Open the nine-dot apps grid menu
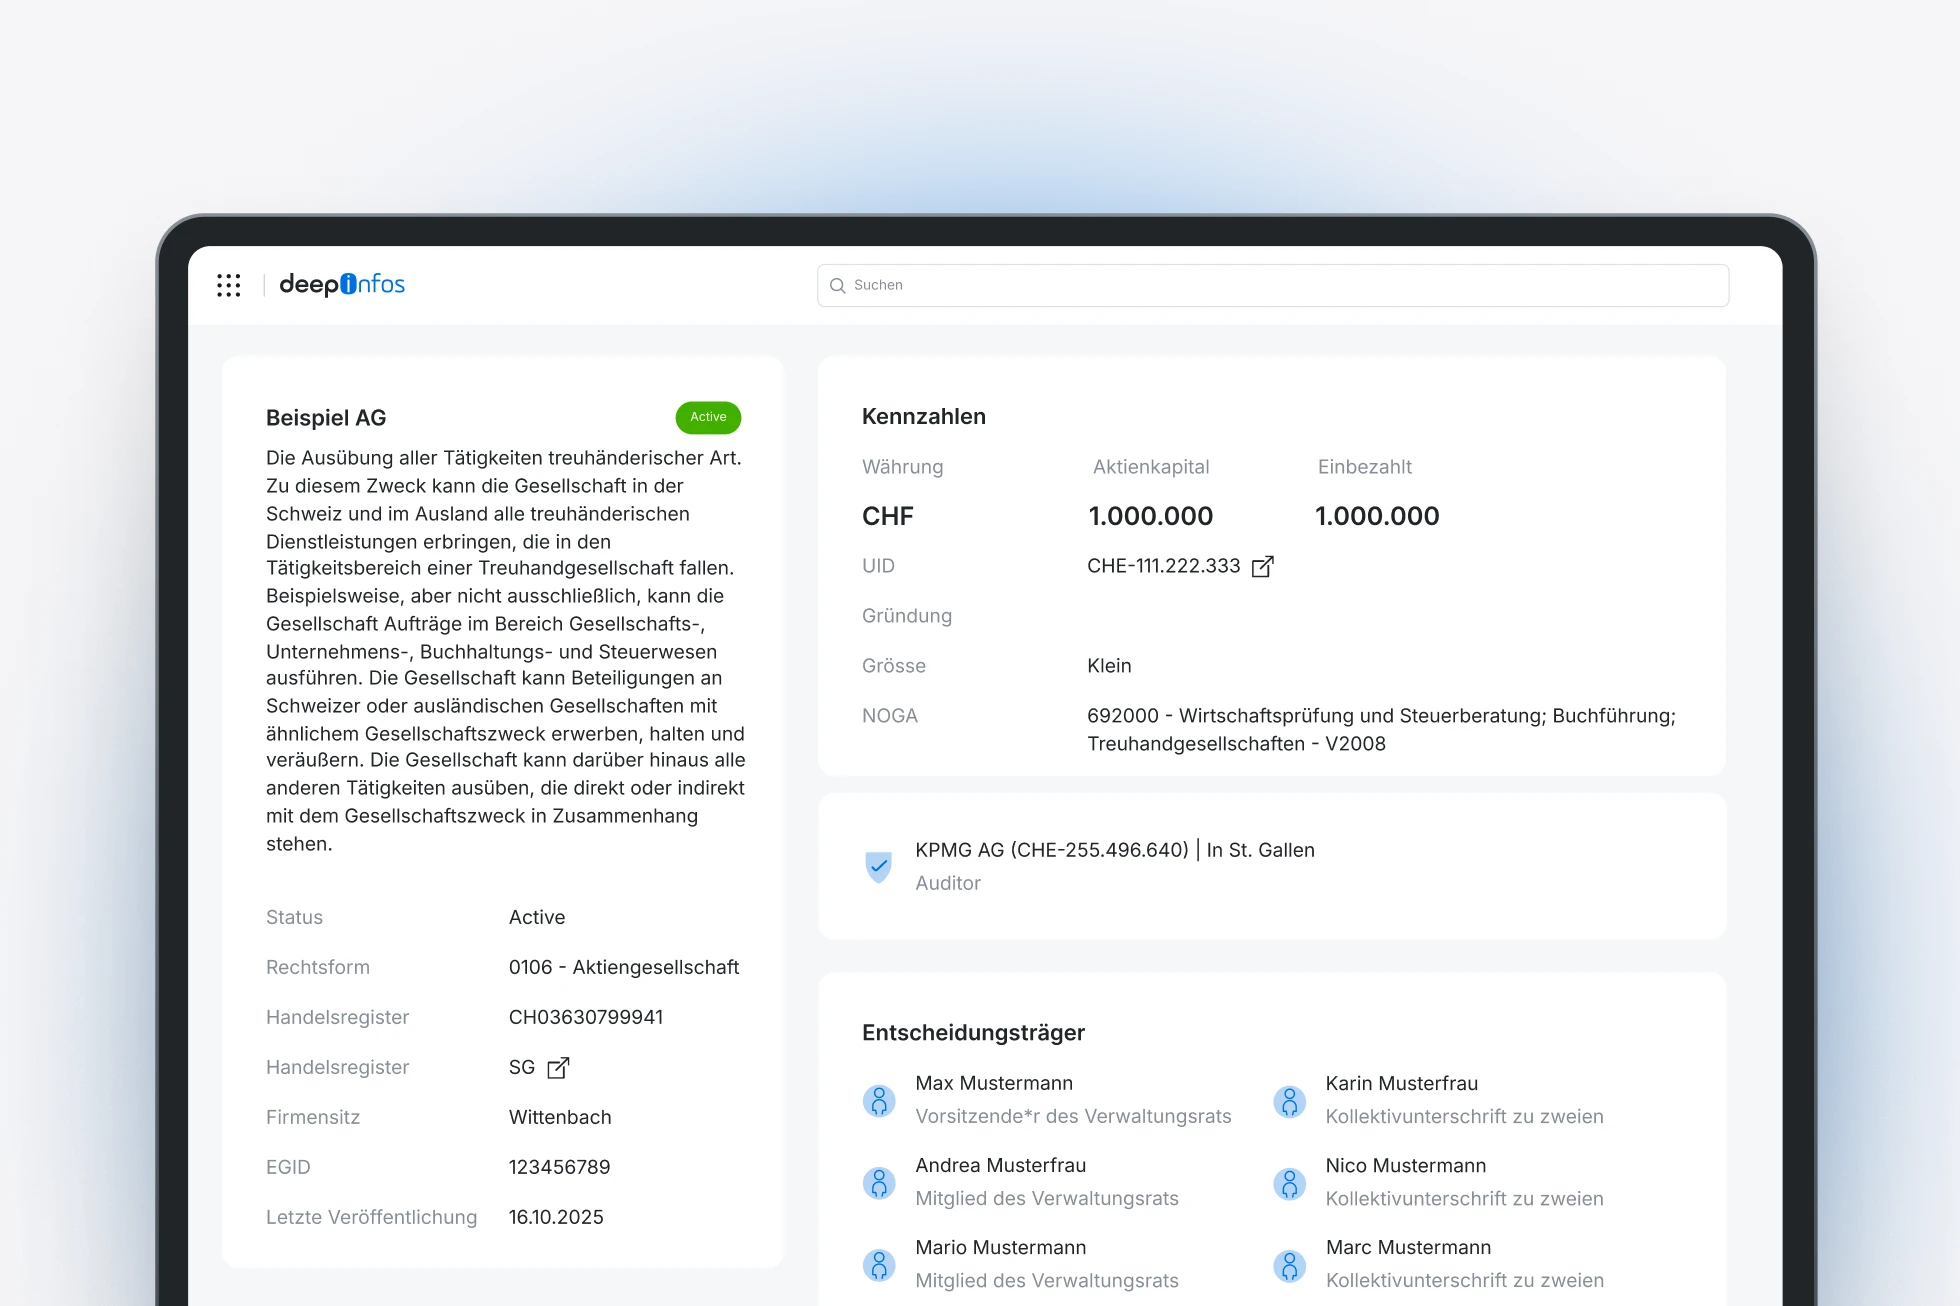Screen dimensions: 1960x1306 point(229,285)
